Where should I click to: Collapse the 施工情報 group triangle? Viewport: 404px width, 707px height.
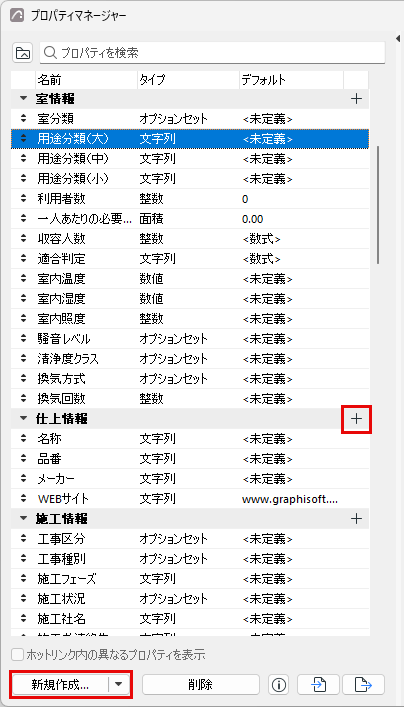point(23,519)
